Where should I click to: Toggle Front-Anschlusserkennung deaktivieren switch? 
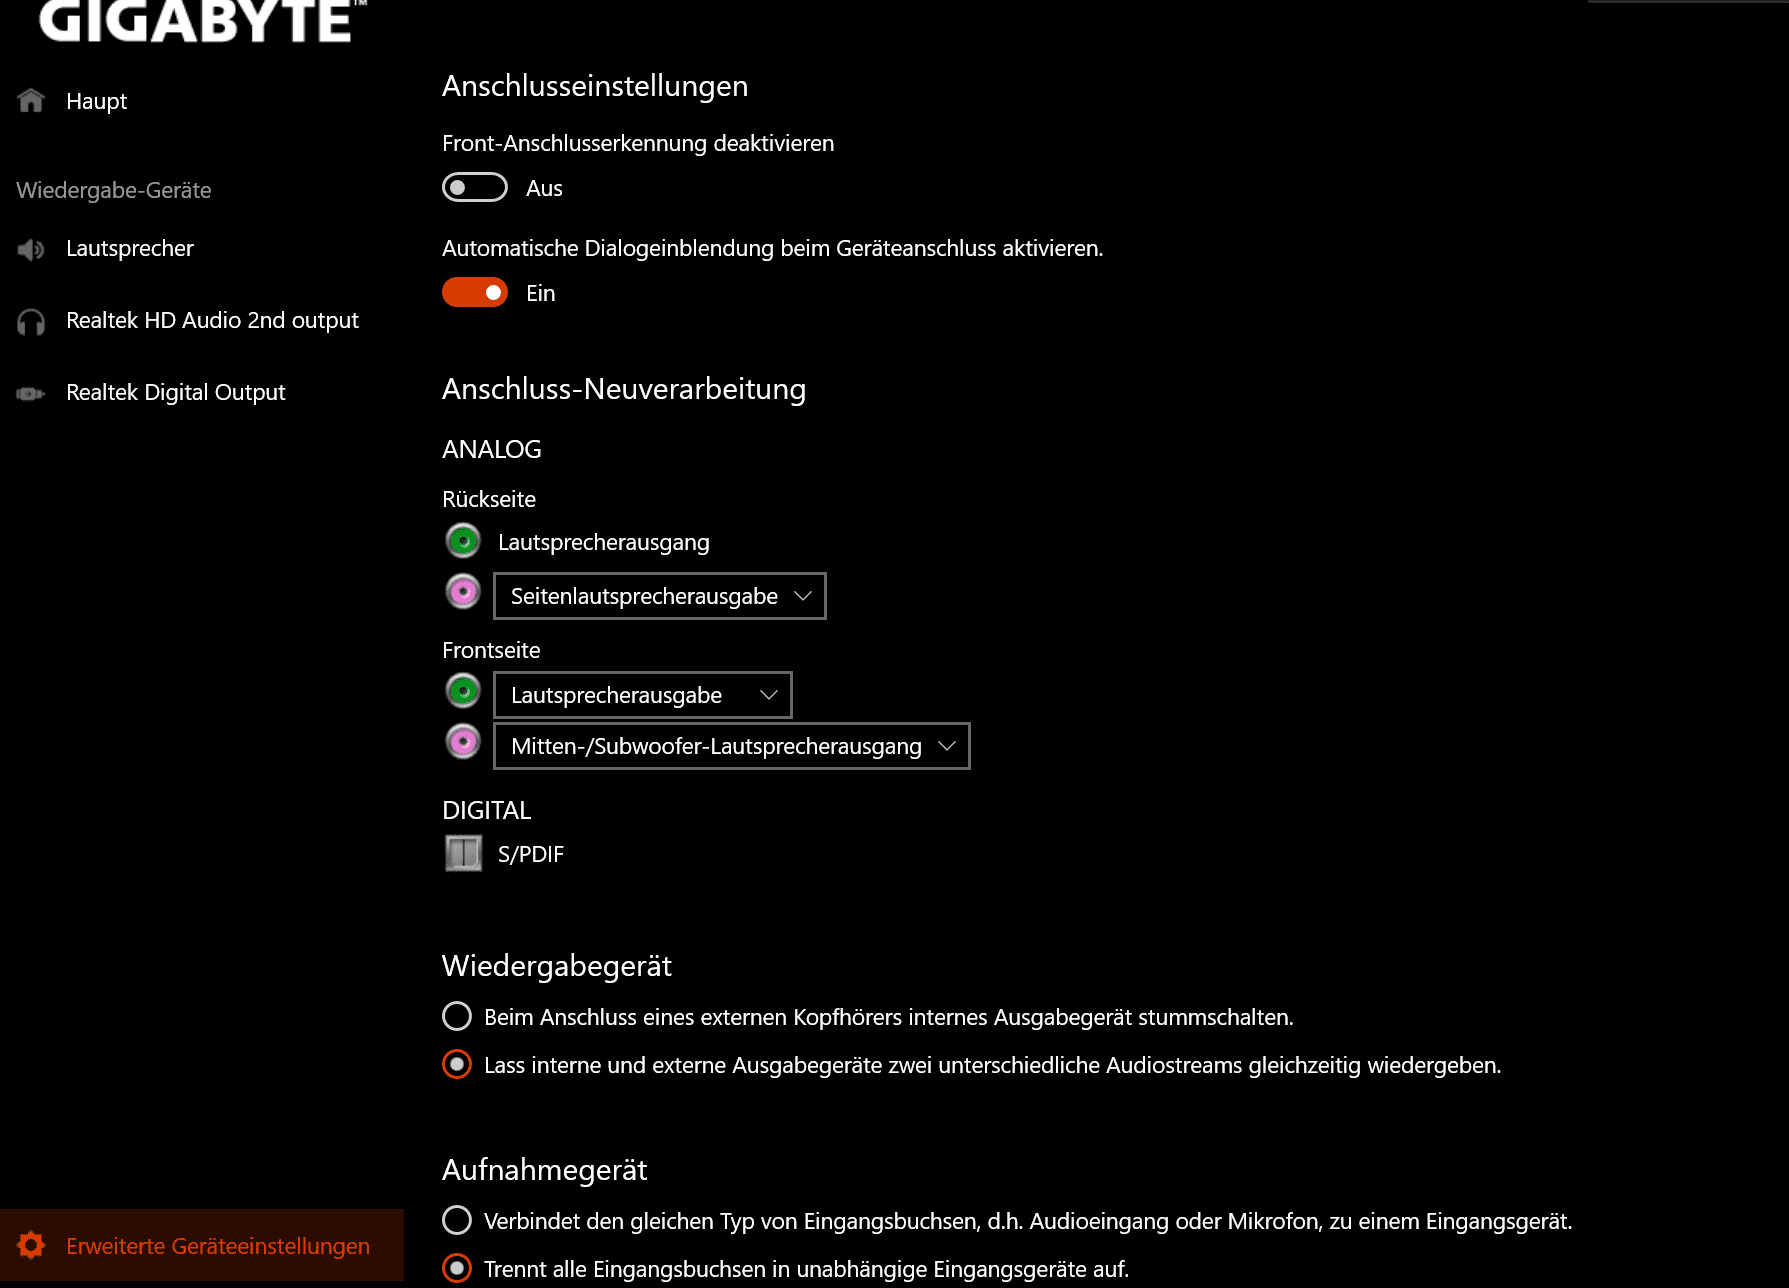pos(475,187)
